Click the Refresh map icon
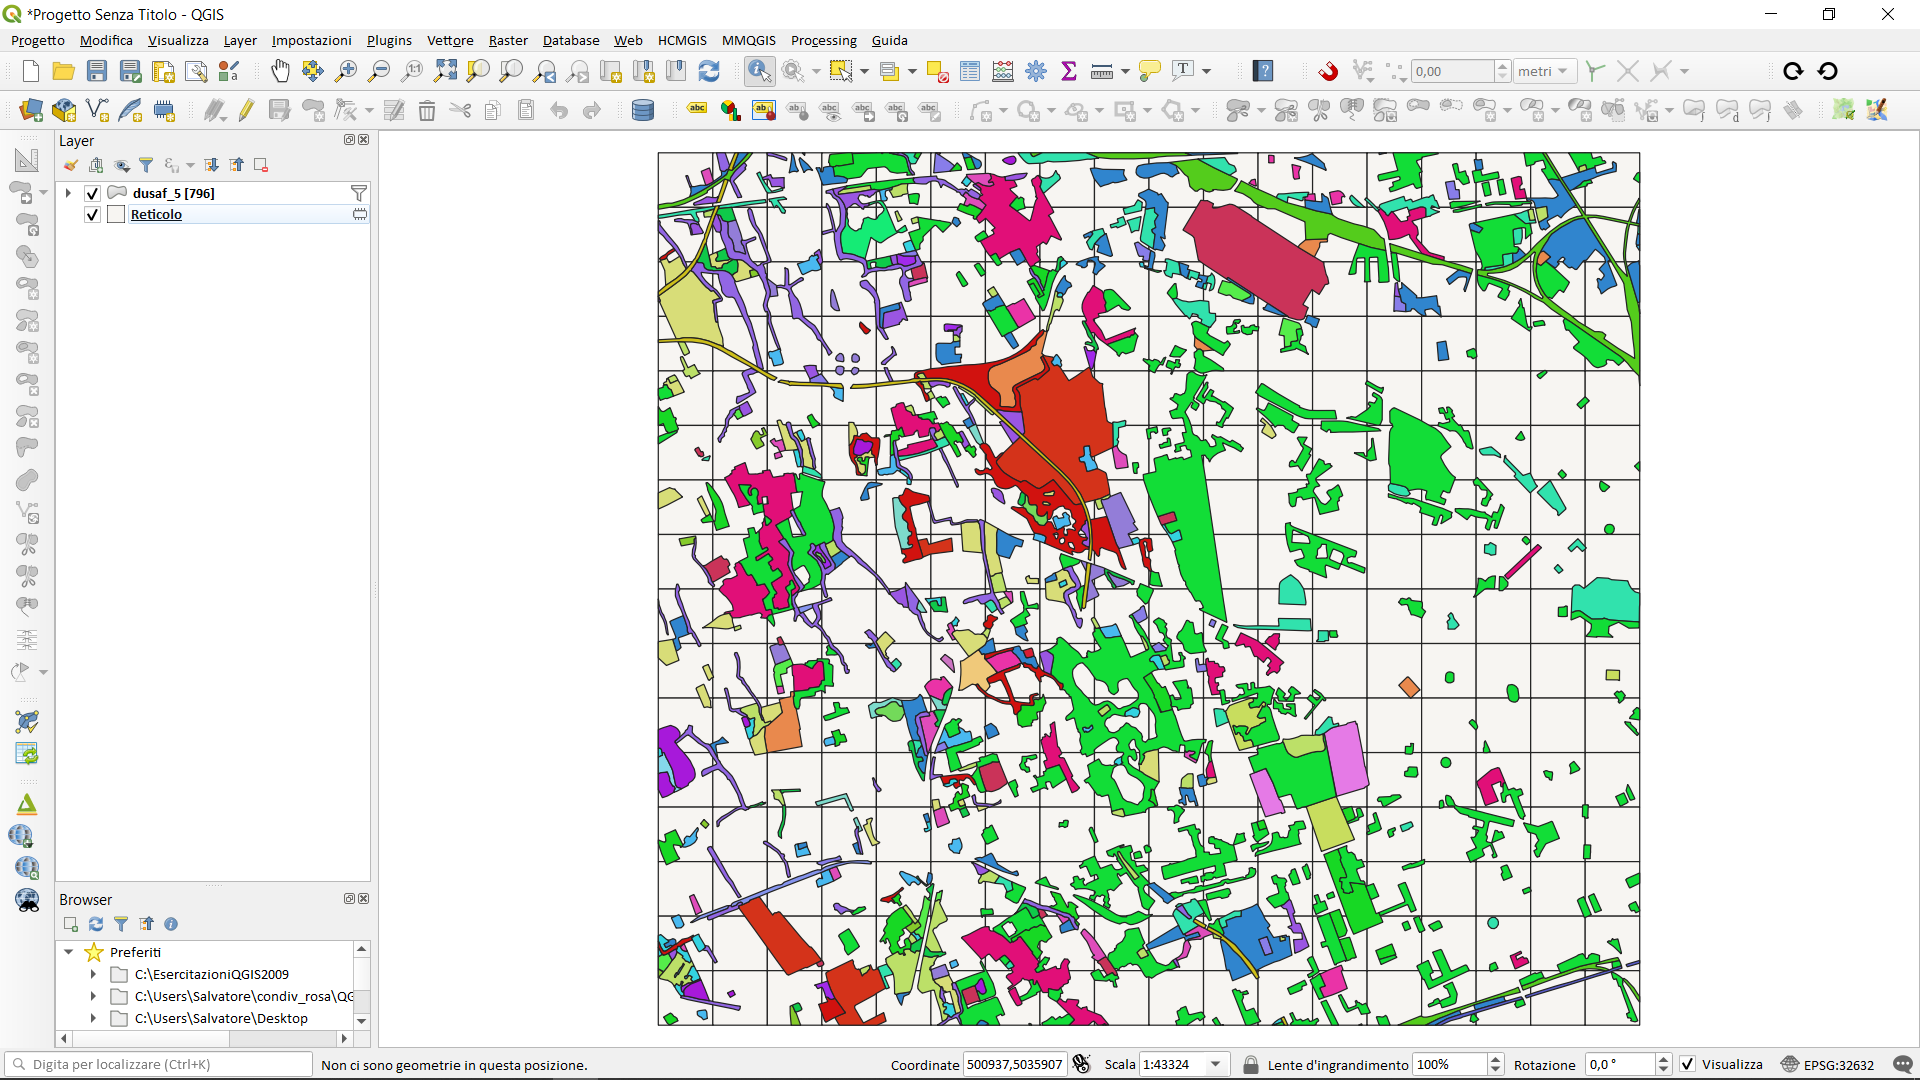This screenshot has height=1080, width=1920. [x=709, y=71]
